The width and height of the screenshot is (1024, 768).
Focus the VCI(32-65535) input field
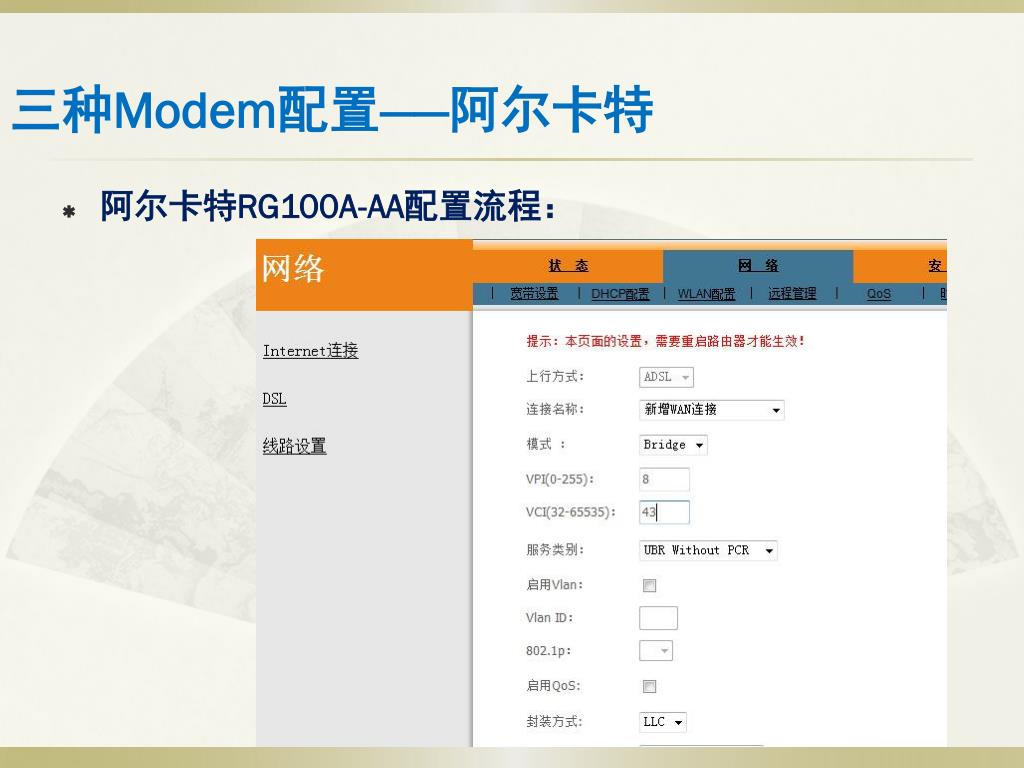664,513
